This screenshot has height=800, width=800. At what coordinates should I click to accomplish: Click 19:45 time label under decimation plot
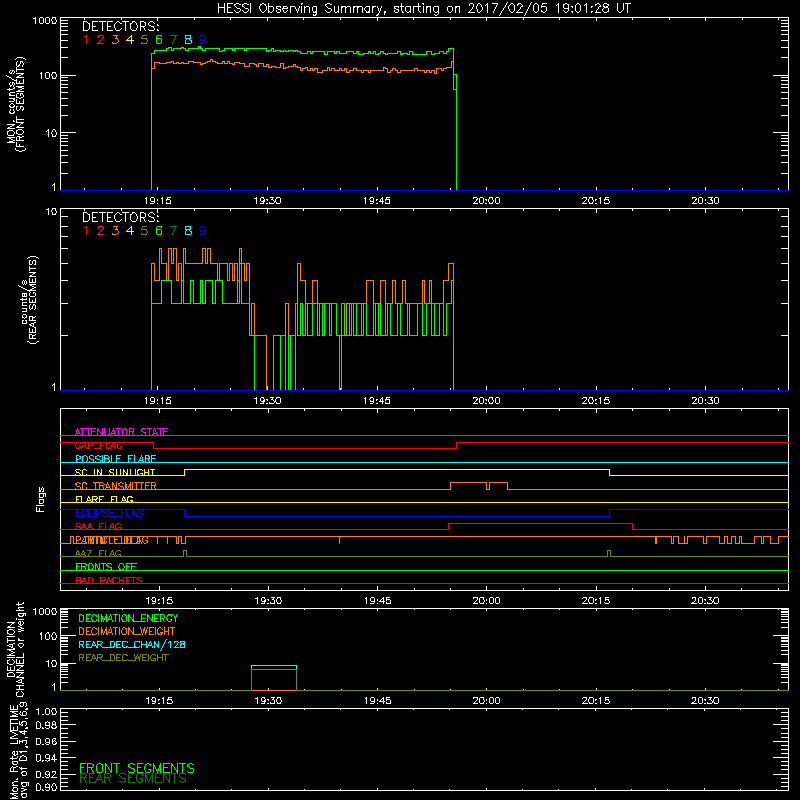point(378,701)
